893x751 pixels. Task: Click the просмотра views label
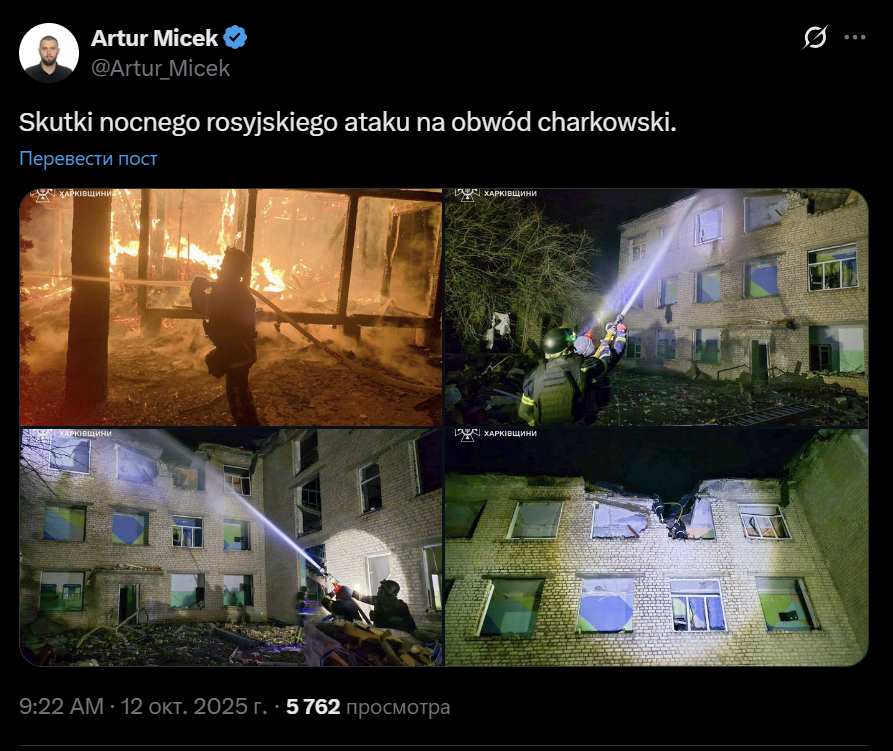398,707
